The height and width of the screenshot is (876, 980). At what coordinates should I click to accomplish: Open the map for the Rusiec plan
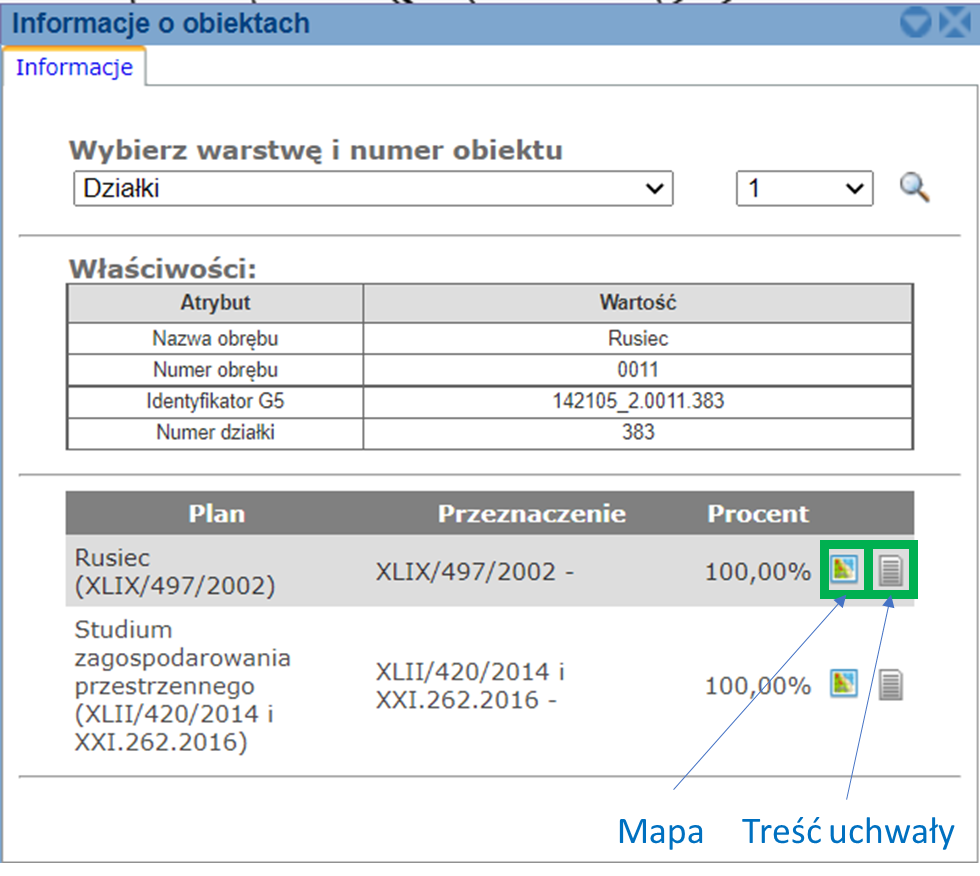(844, 571)
